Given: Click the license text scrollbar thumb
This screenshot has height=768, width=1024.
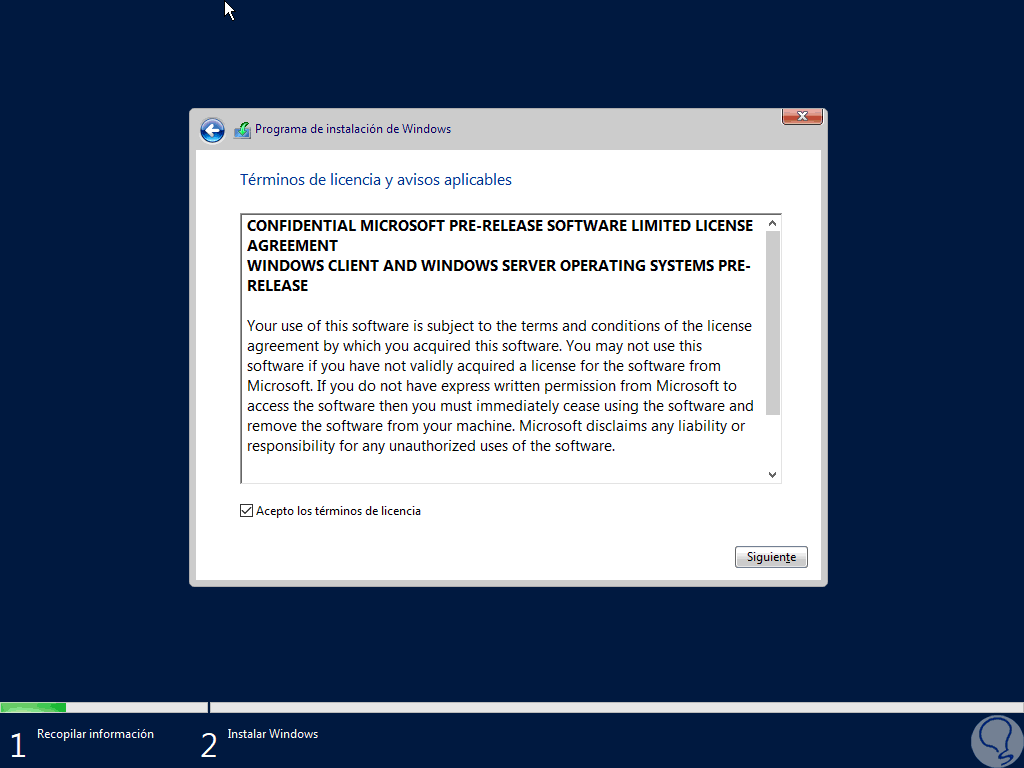Looking at the screenshot, I should click(x=773, y=323).
